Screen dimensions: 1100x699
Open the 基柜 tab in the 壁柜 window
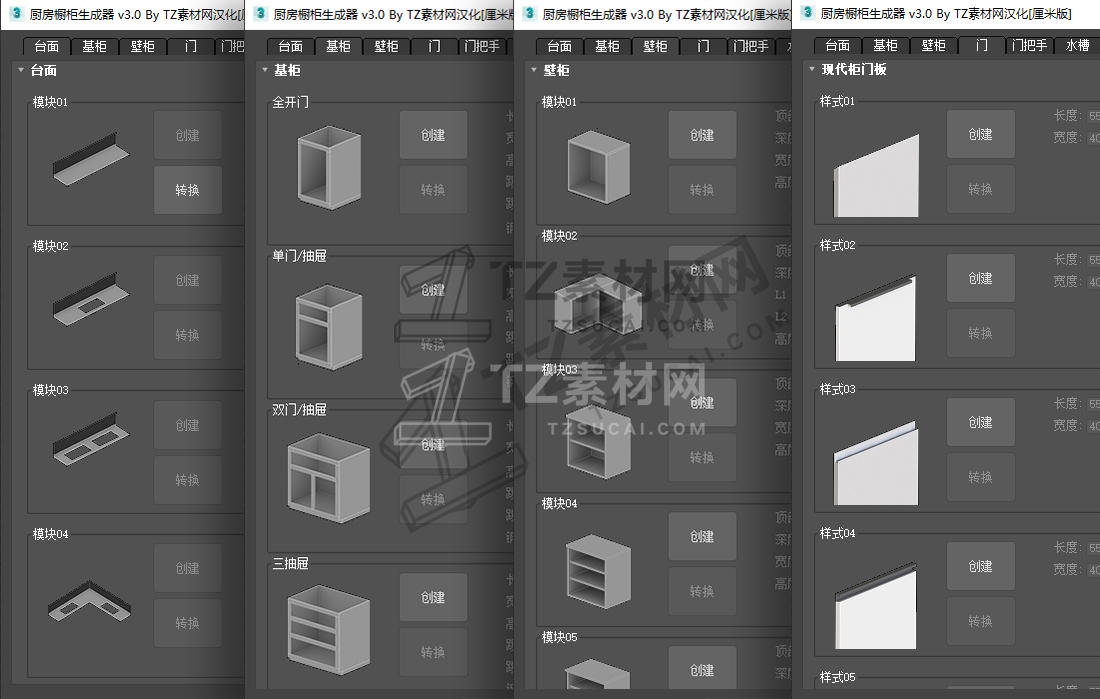click(607, 46)
